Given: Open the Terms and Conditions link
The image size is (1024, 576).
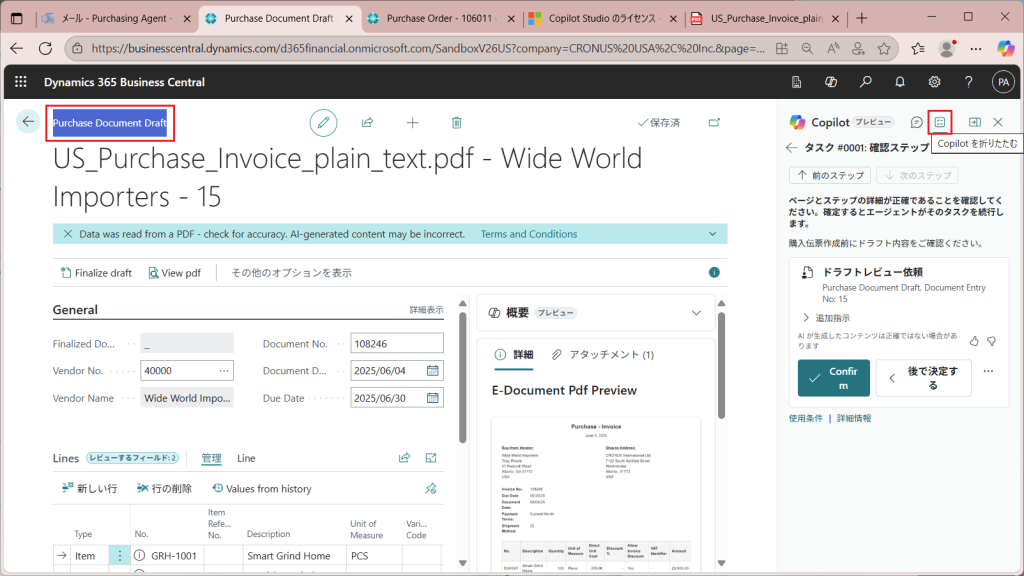Looking at the screenshot, I should coord(529,234).
